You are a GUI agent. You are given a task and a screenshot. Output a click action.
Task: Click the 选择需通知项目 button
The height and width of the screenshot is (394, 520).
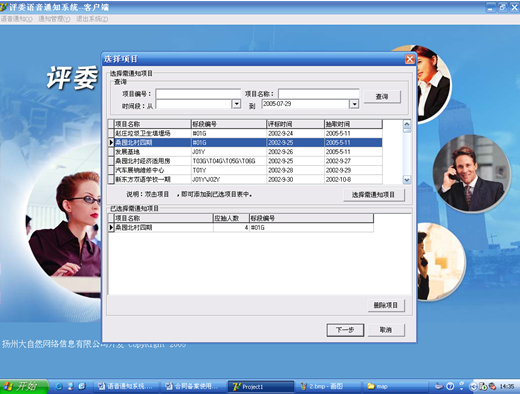374,195
